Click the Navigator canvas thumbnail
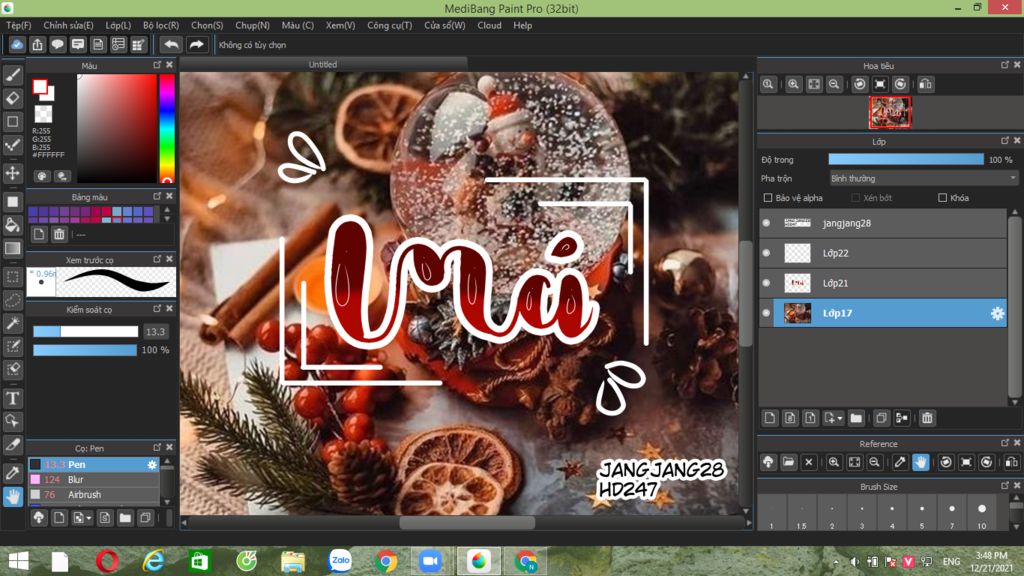 click(x=889, y=112)
